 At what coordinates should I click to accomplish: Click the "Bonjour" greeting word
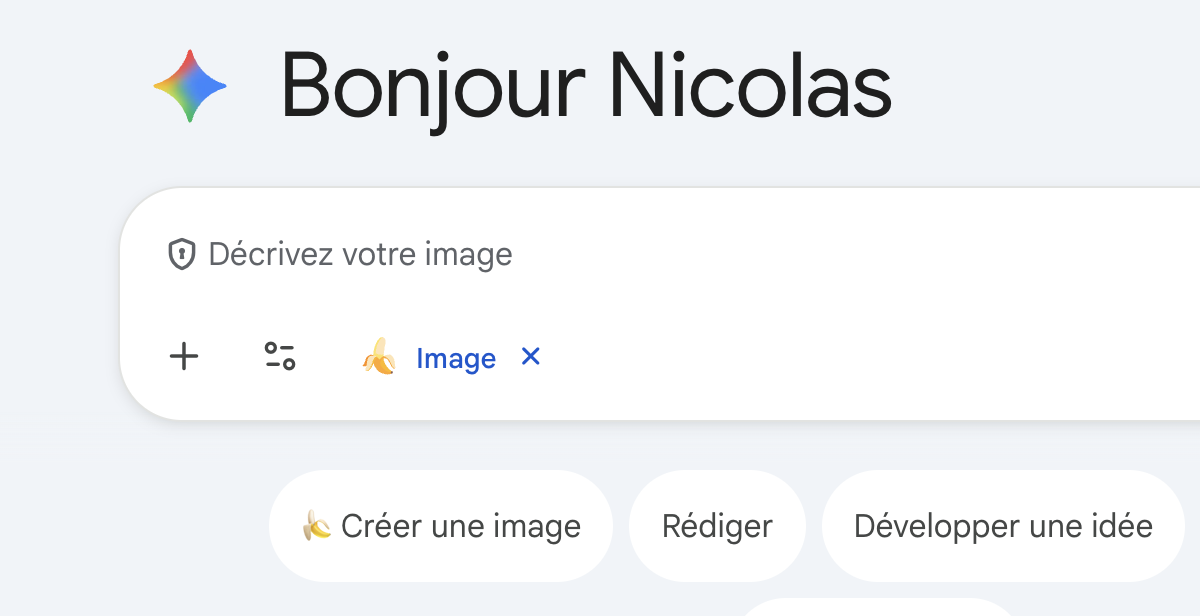point(432,86)
